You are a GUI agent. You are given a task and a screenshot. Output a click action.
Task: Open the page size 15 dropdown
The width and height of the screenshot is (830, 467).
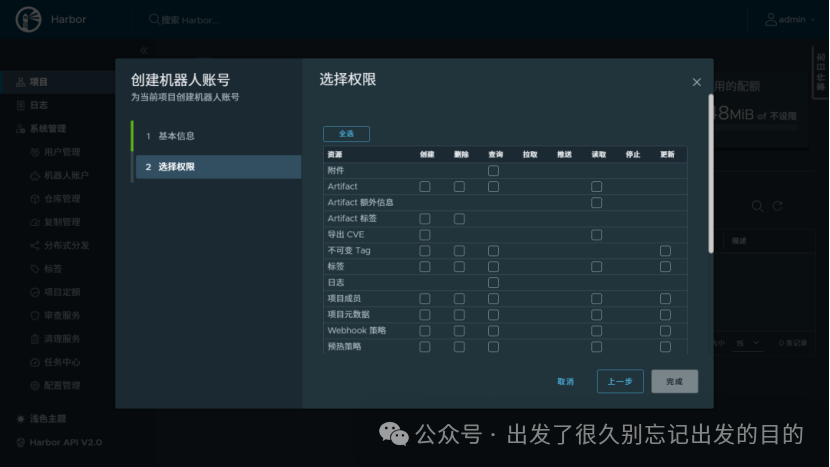tap(747, 343)
